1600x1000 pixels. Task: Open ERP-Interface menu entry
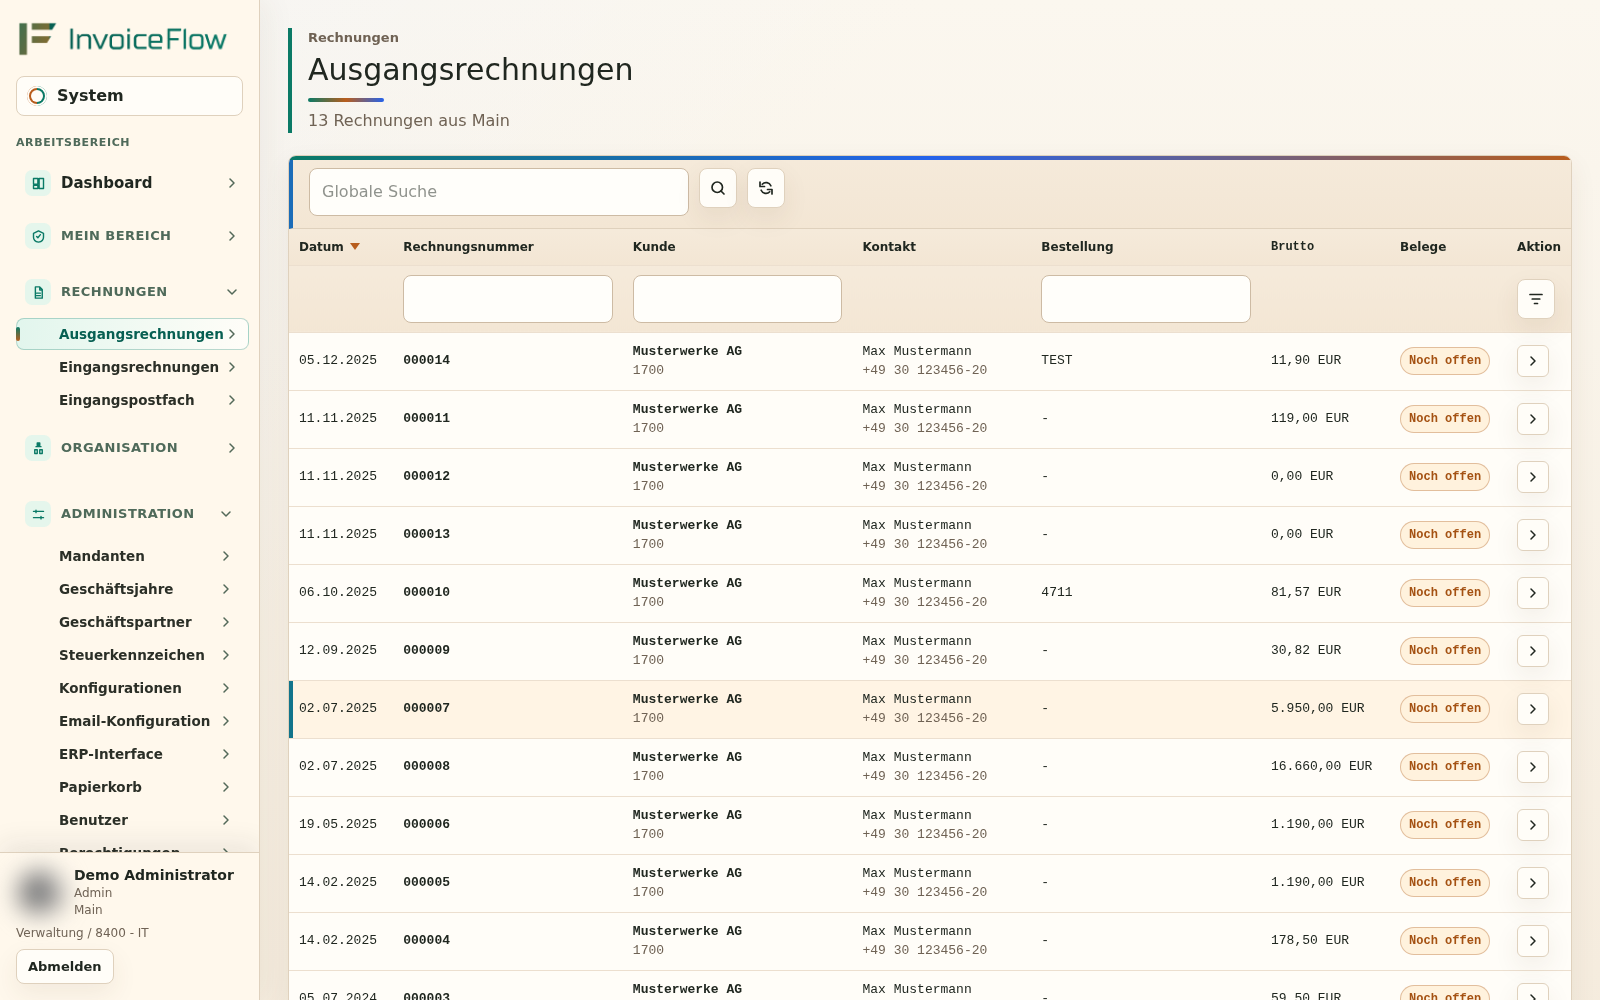[132, 754]
